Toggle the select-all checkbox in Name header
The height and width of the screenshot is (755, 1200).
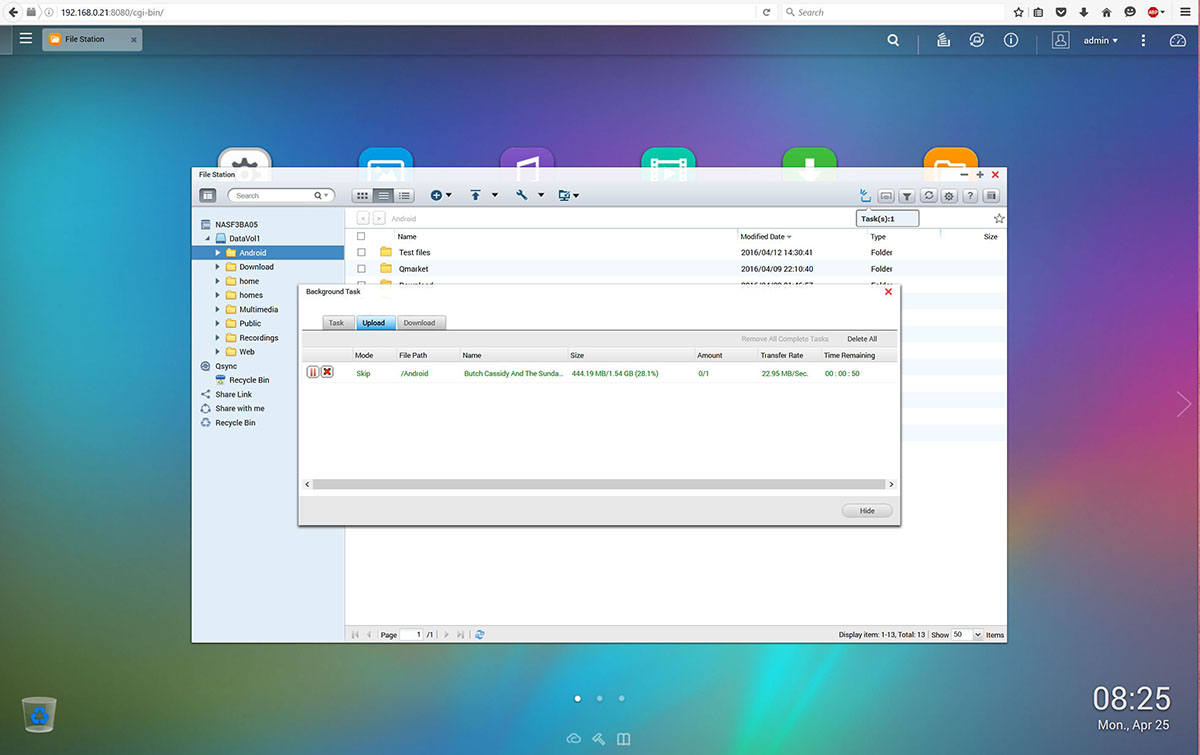pos(362,237)
